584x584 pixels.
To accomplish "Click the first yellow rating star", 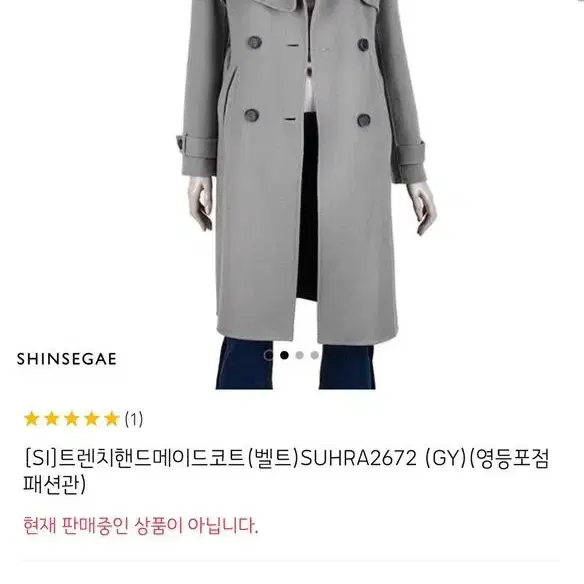I will [x=32, y=419].
